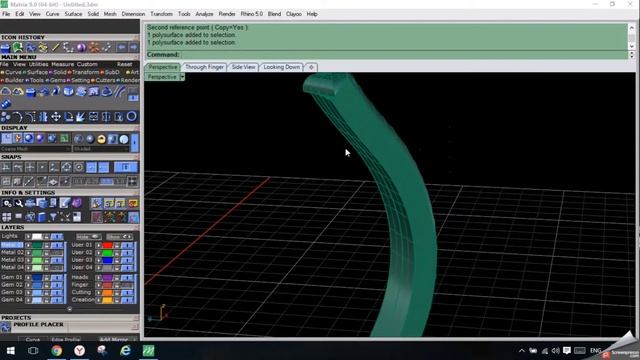Open the Analyze menu
Screen dimensions: 640x360
pos(204,14)
